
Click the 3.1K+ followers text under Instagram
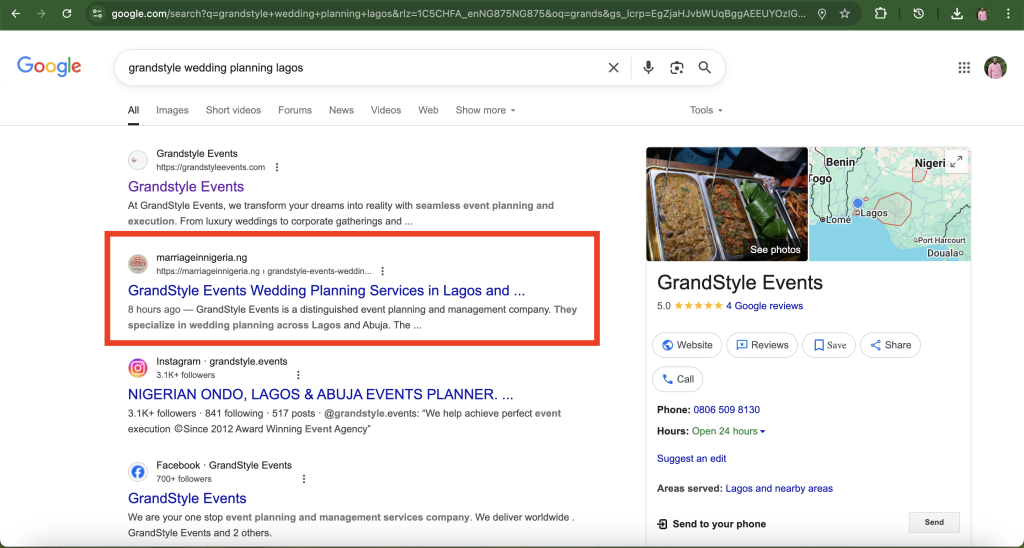coord(185,375)
